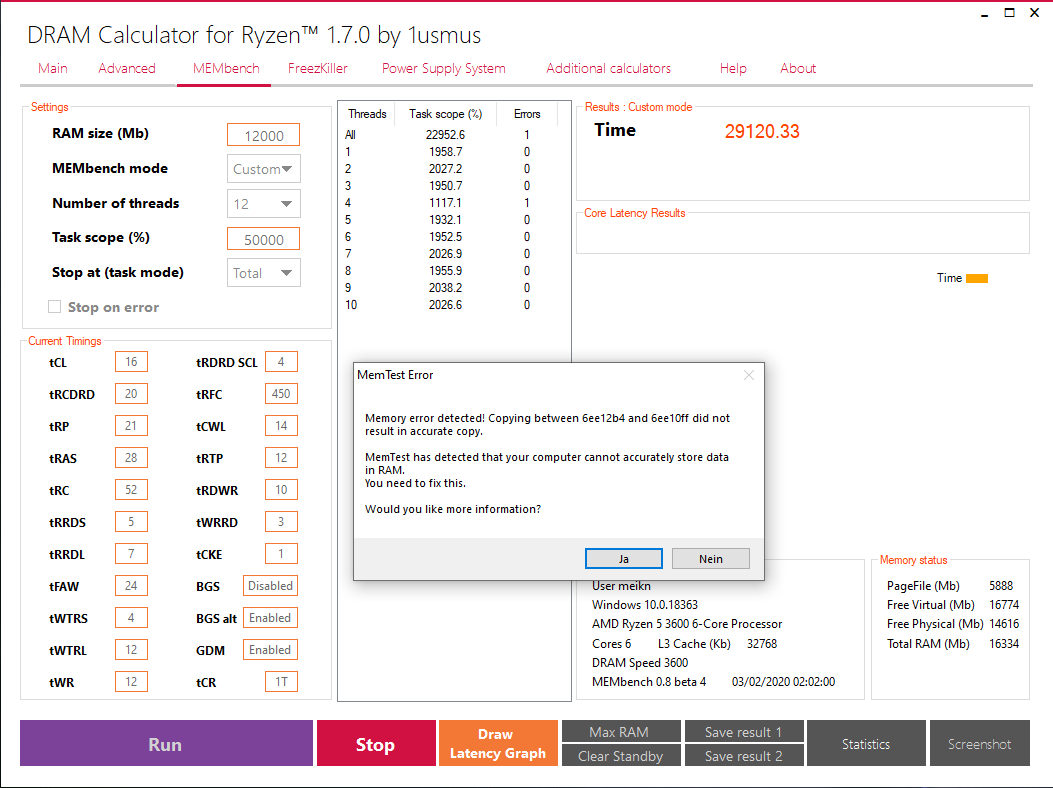Click Draw Latency Graph button
Image resolution: width=1053 pixels, height=788 pixels.
(498, 743)
